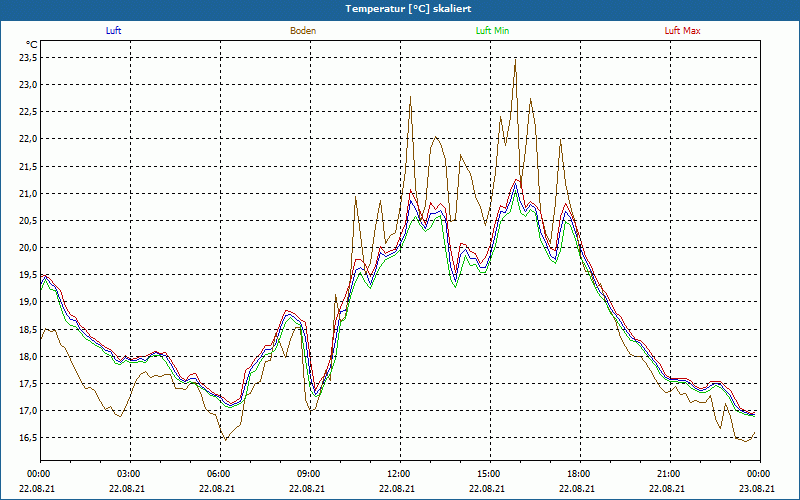Image resolution: width=800 pixels, height=500 pixels.
Task: Select the red Luft Max legend label
Action: coord(682,31)
